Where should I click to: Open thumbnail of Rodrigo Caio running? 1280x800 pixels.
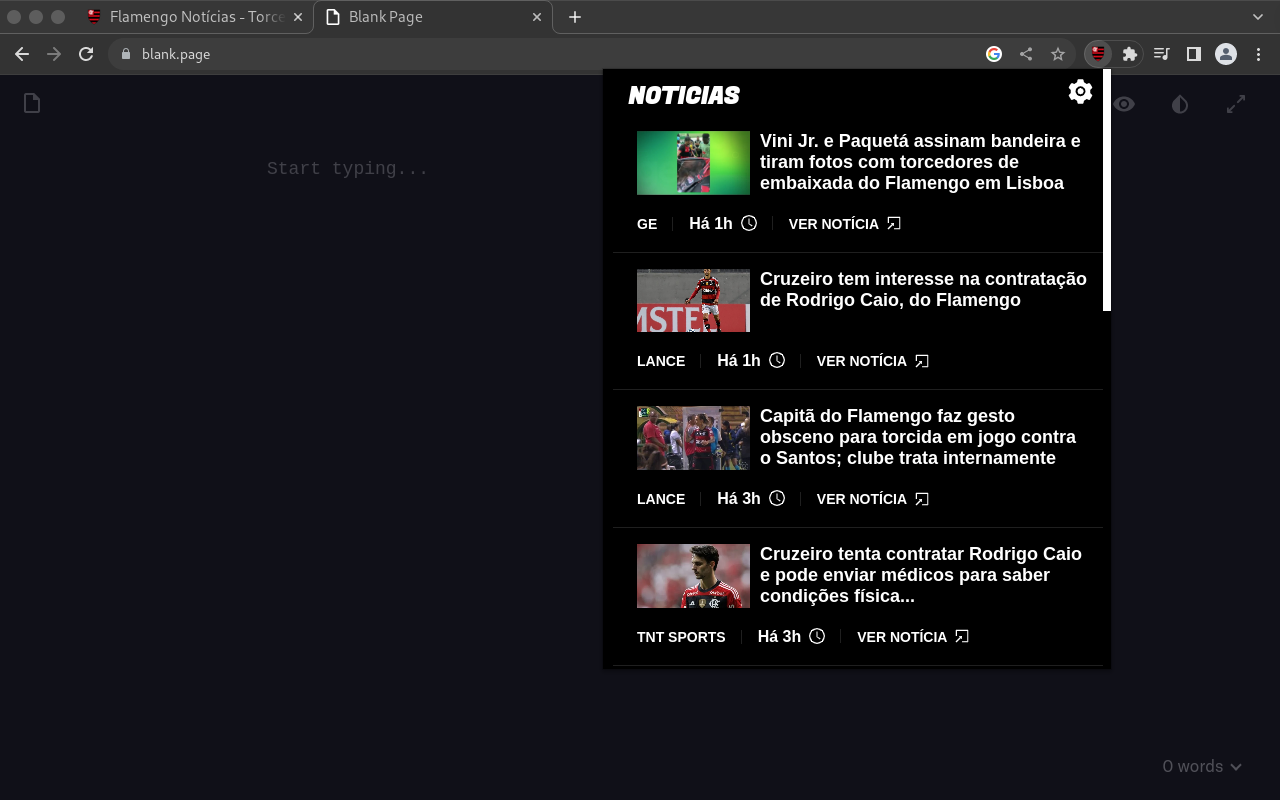(x=693, y=300)
